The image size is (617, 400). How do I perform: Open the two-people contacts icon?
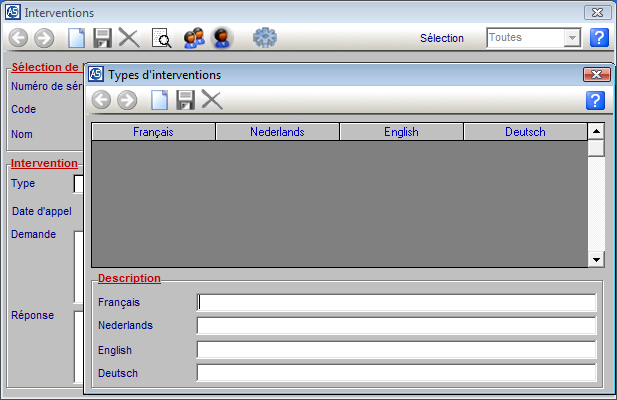(x=194, y=38)
